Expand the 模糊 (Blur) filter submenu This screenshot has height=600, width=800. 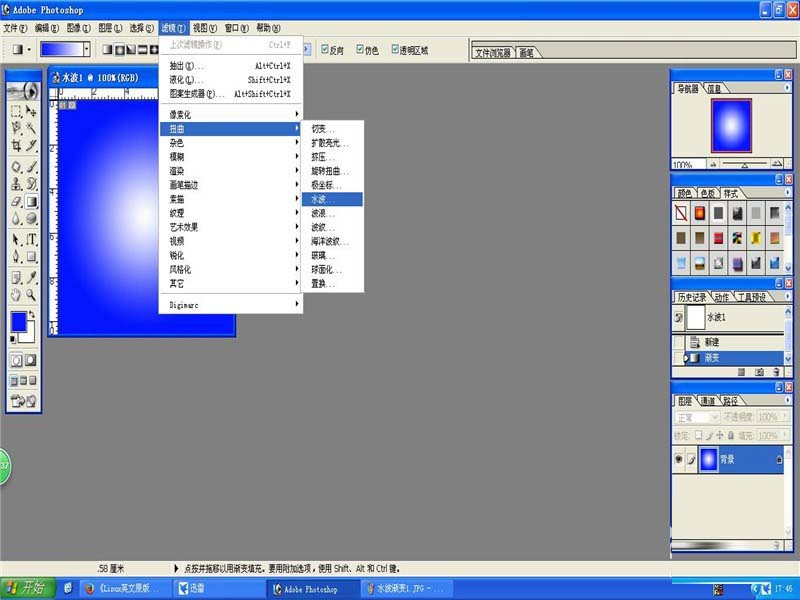(x=231, y=157)
